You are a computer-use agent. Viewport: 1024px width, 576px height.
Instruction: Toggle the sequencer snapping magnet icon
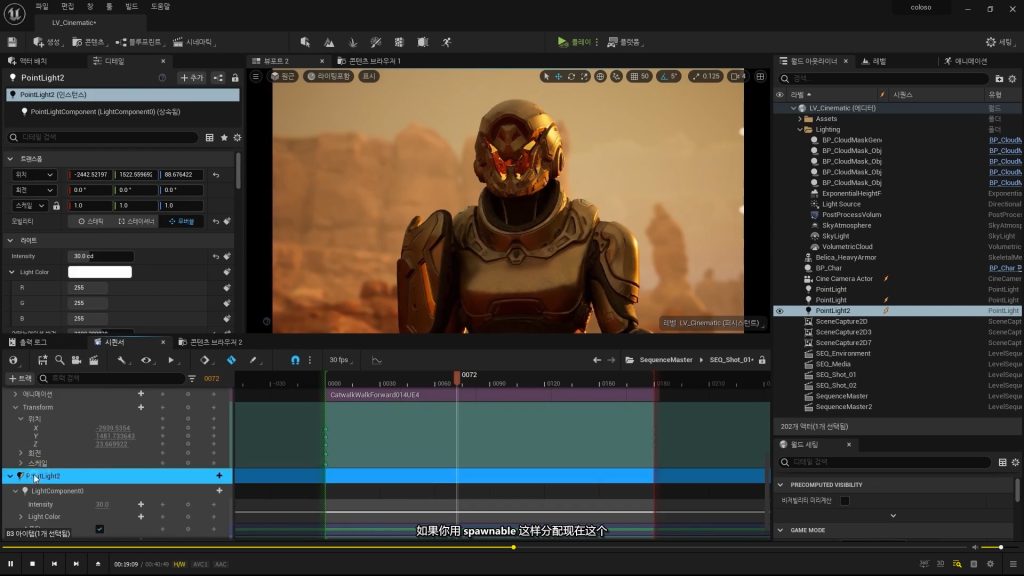294,360
